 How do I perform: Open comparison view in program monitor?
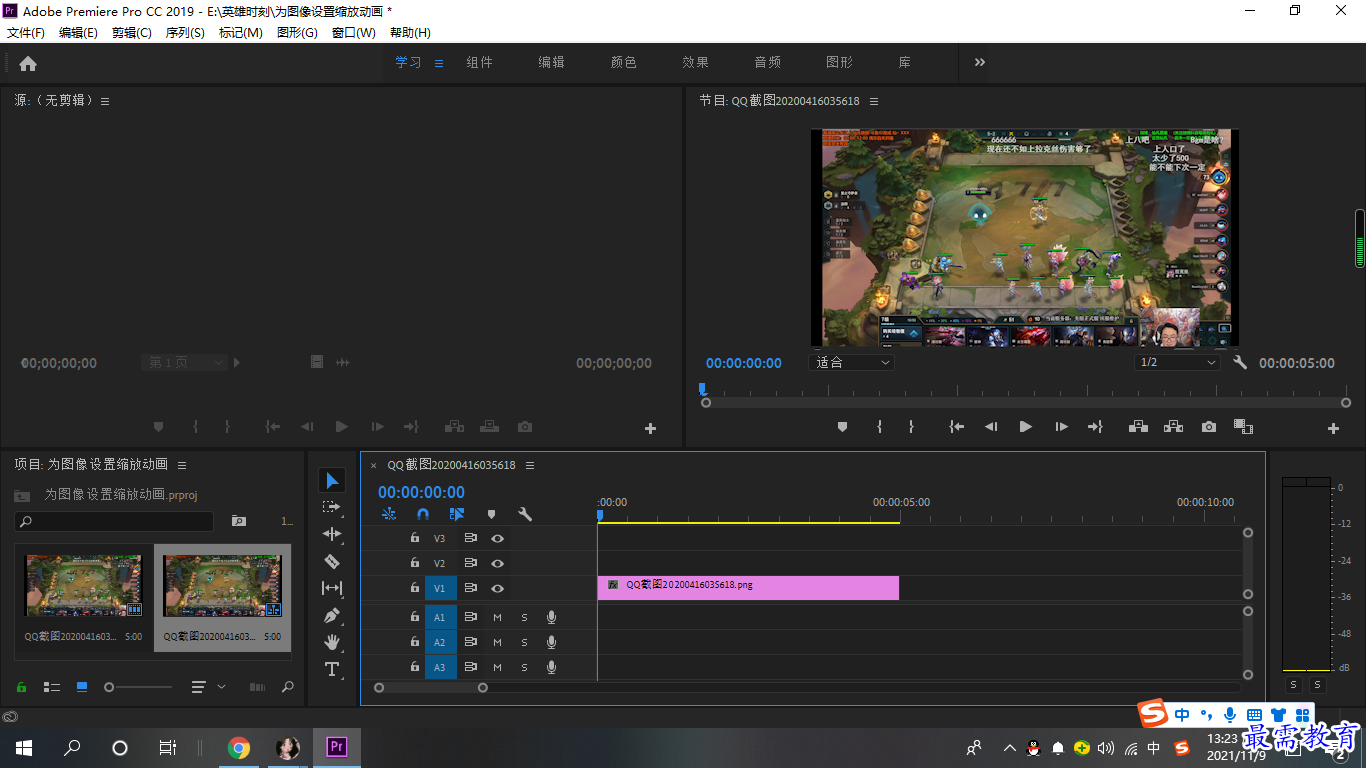pyautogui.click(x=1243, y=427)
